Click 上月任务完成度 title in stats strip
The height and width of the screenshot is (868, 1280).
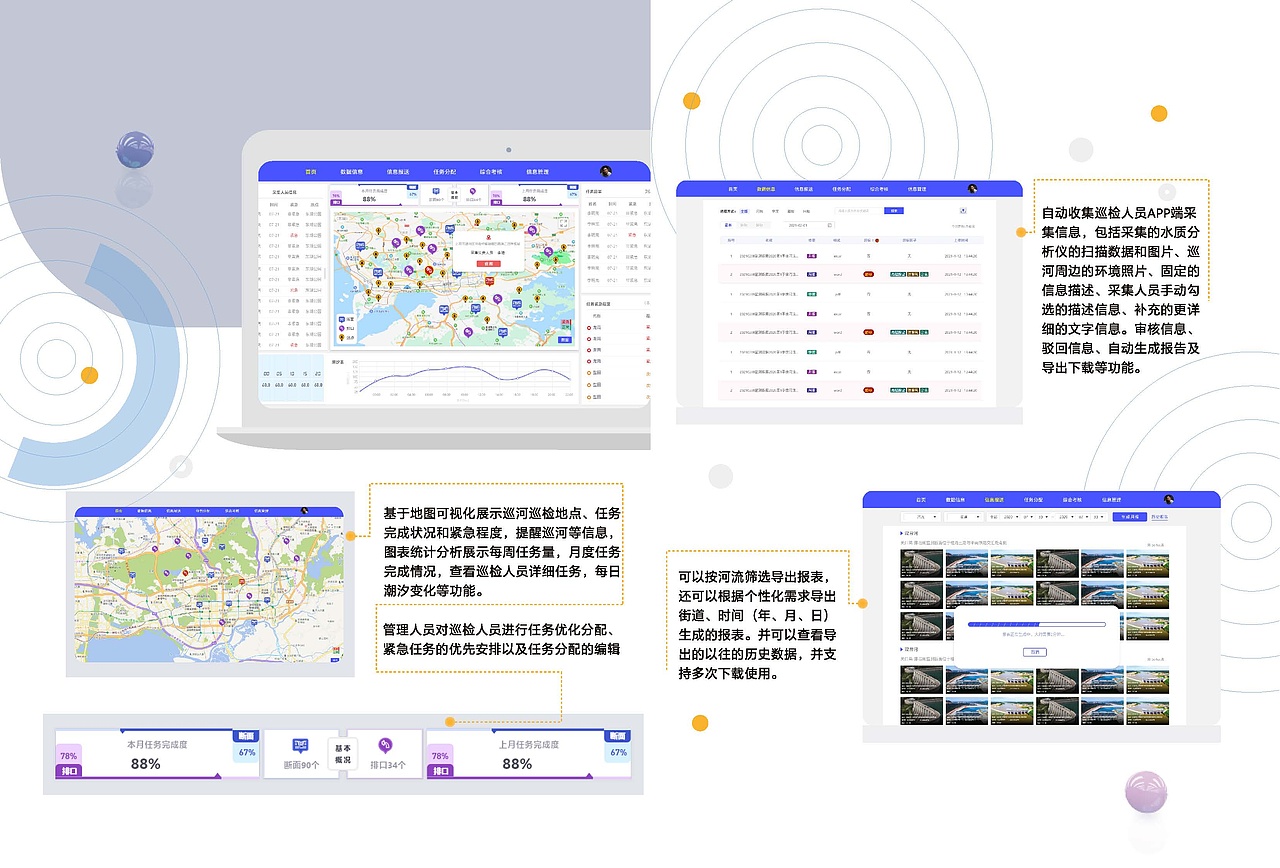coord(528,744)
